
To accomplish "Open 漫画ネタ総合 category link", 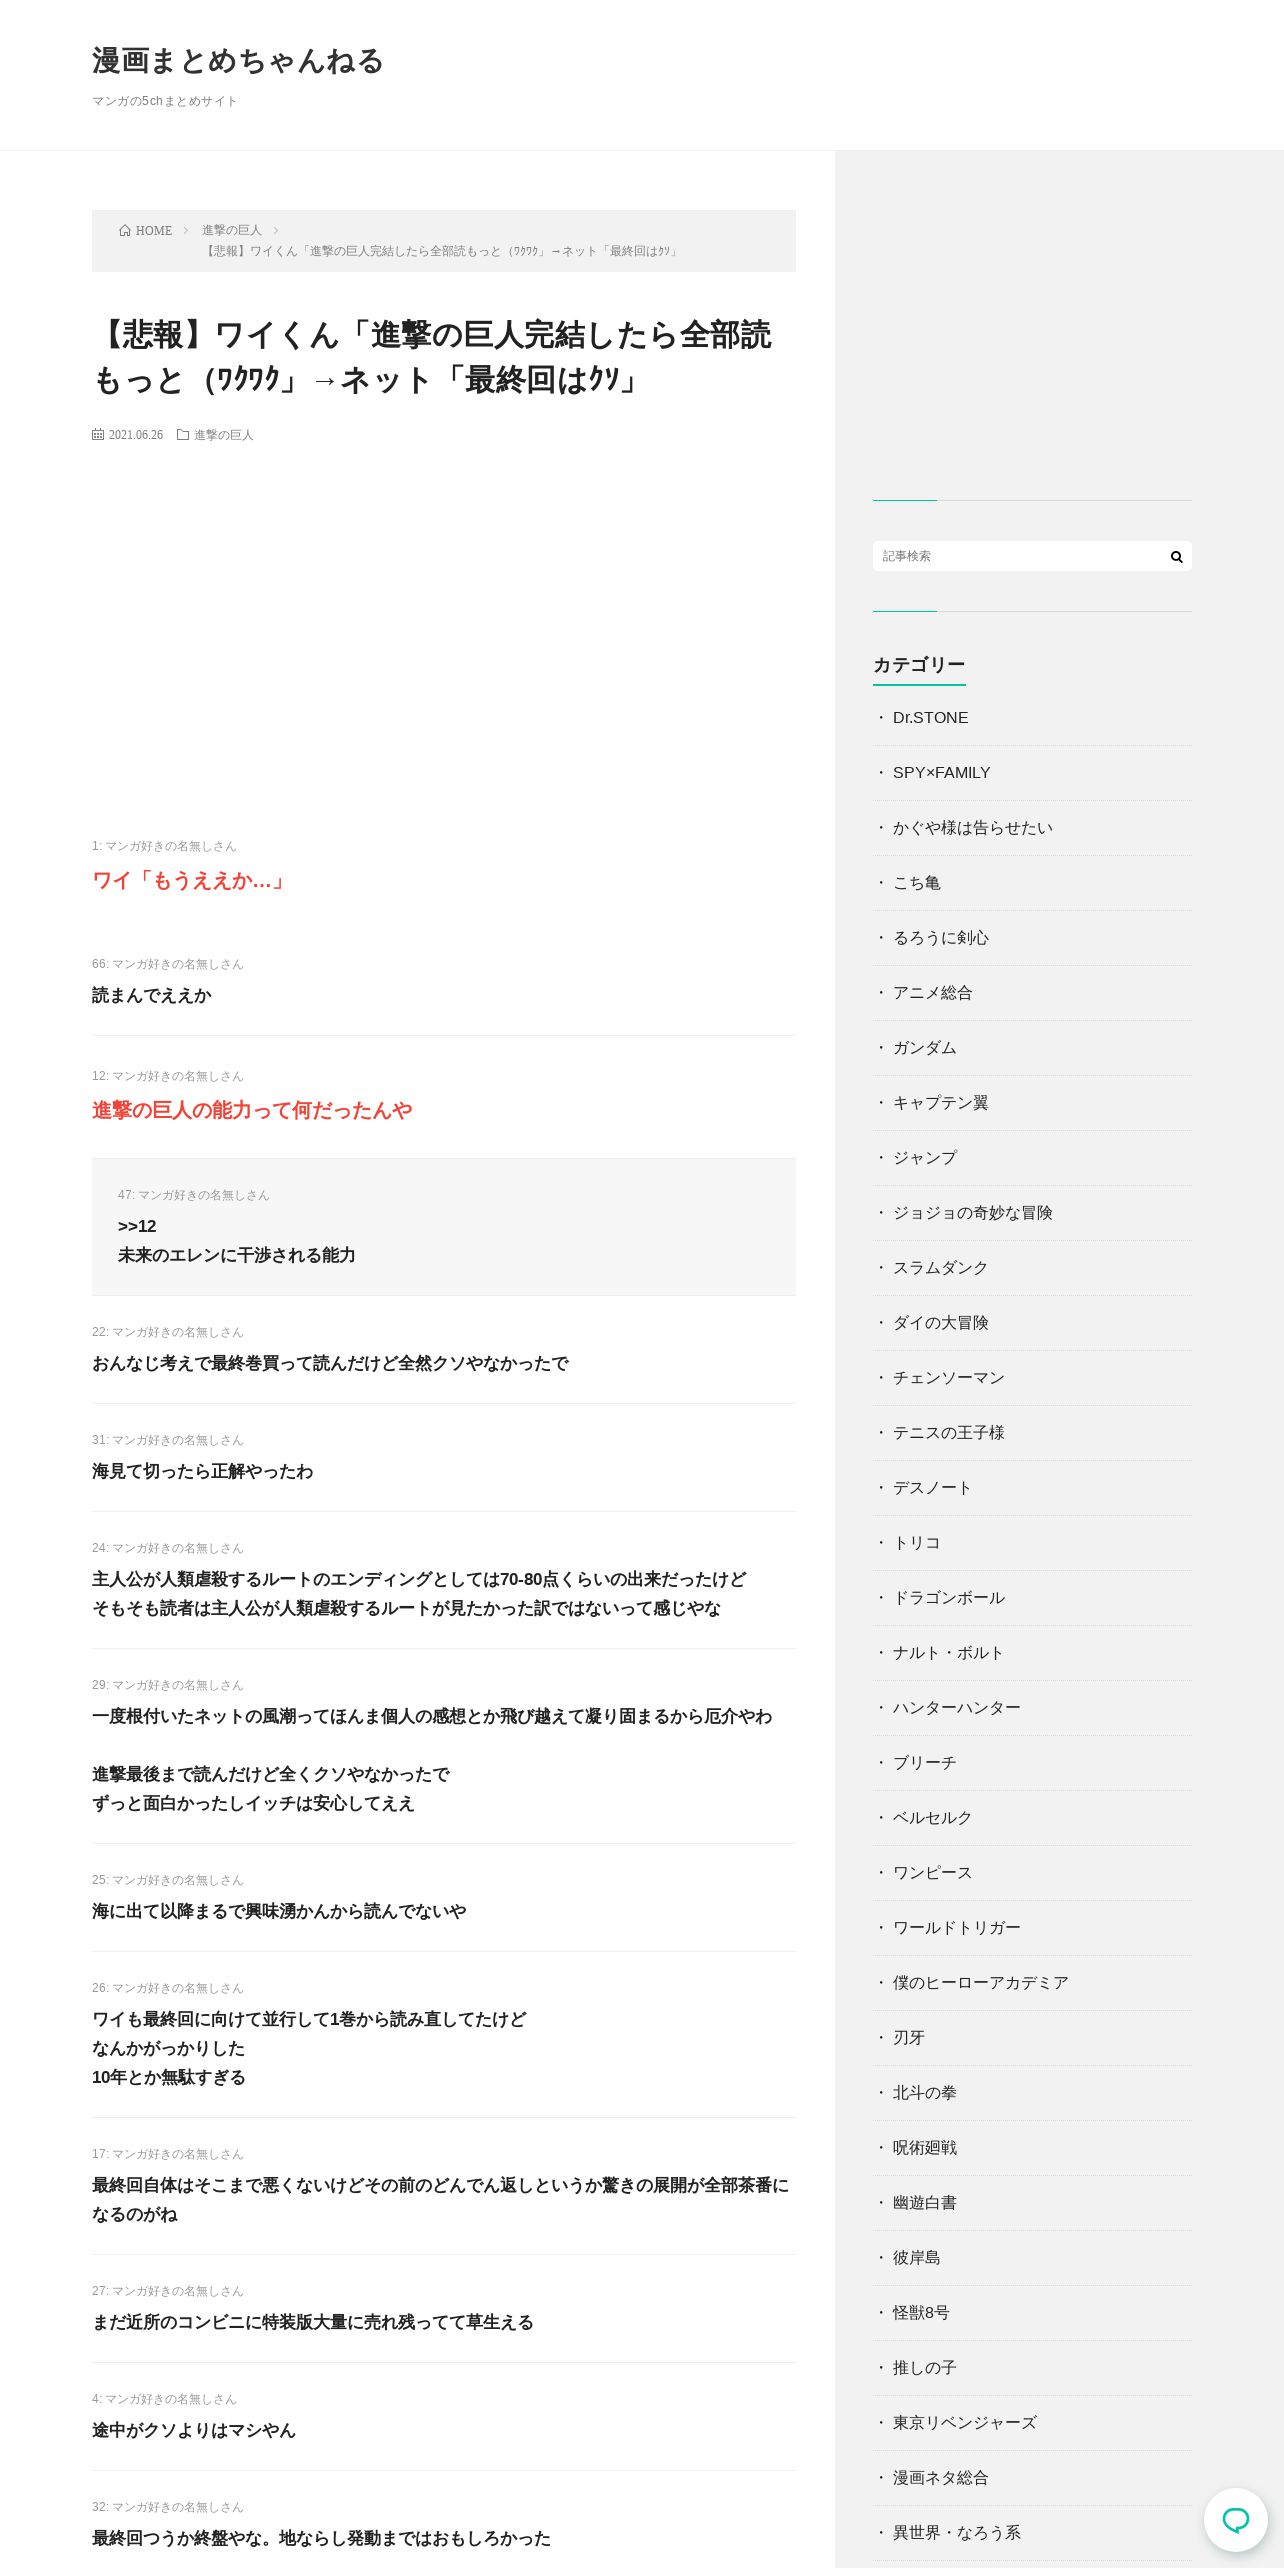I will pos(940,2478).
